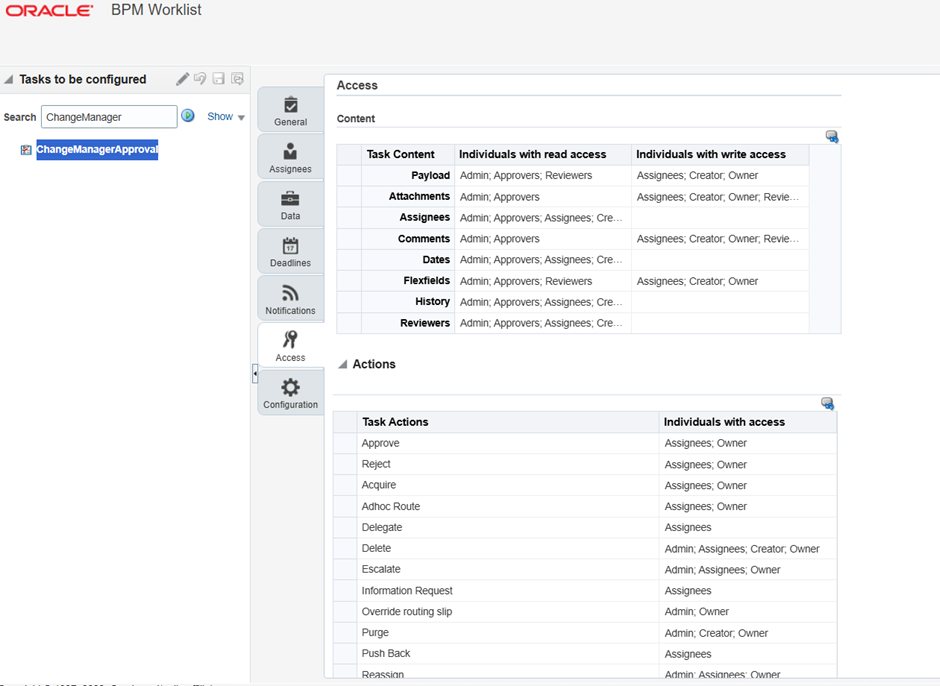
Task: Open the Actions table detach icon
Action: pyautogui.click(x=827, y=404)
